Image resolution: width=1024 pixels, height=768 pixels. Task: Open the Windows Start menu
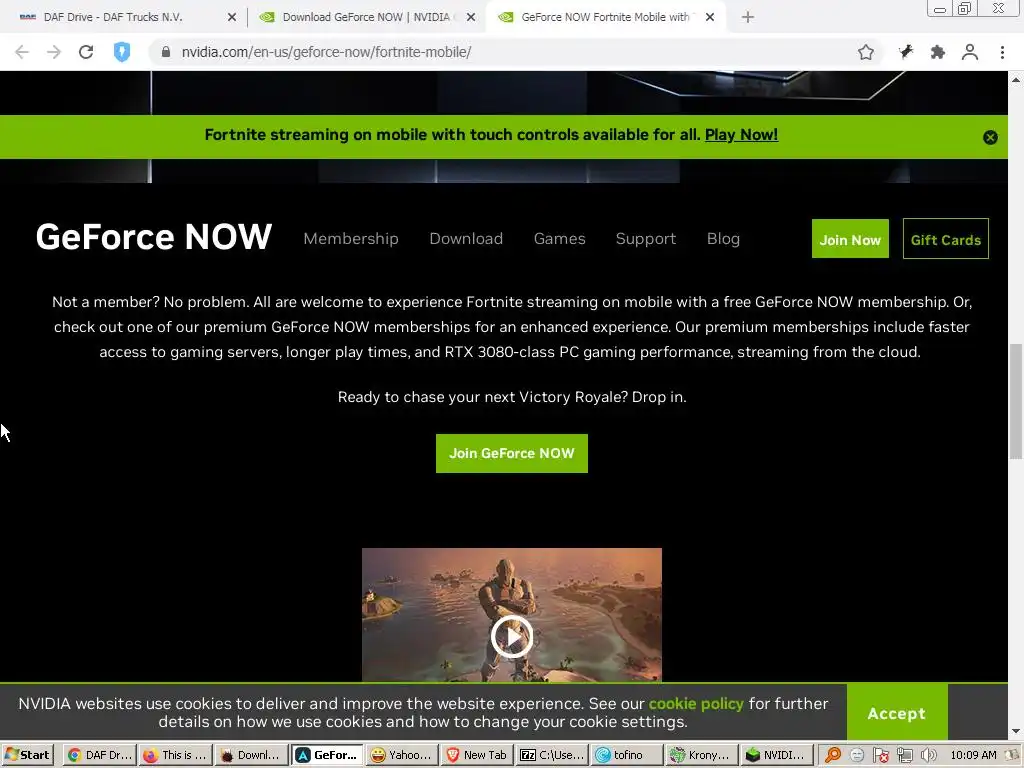click(x=27, y=755)
